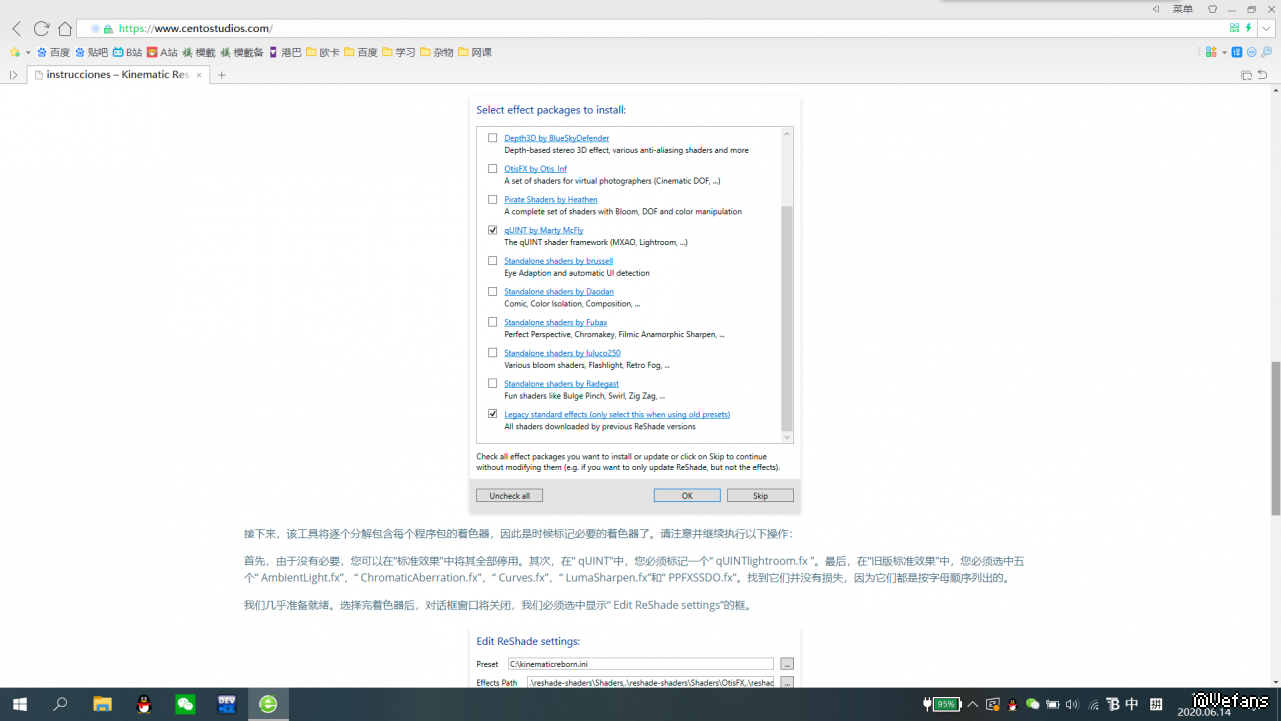Uncheck Legacy standard effects checkbox
This screenshot has width=1281, height=721.
point(492,414)
